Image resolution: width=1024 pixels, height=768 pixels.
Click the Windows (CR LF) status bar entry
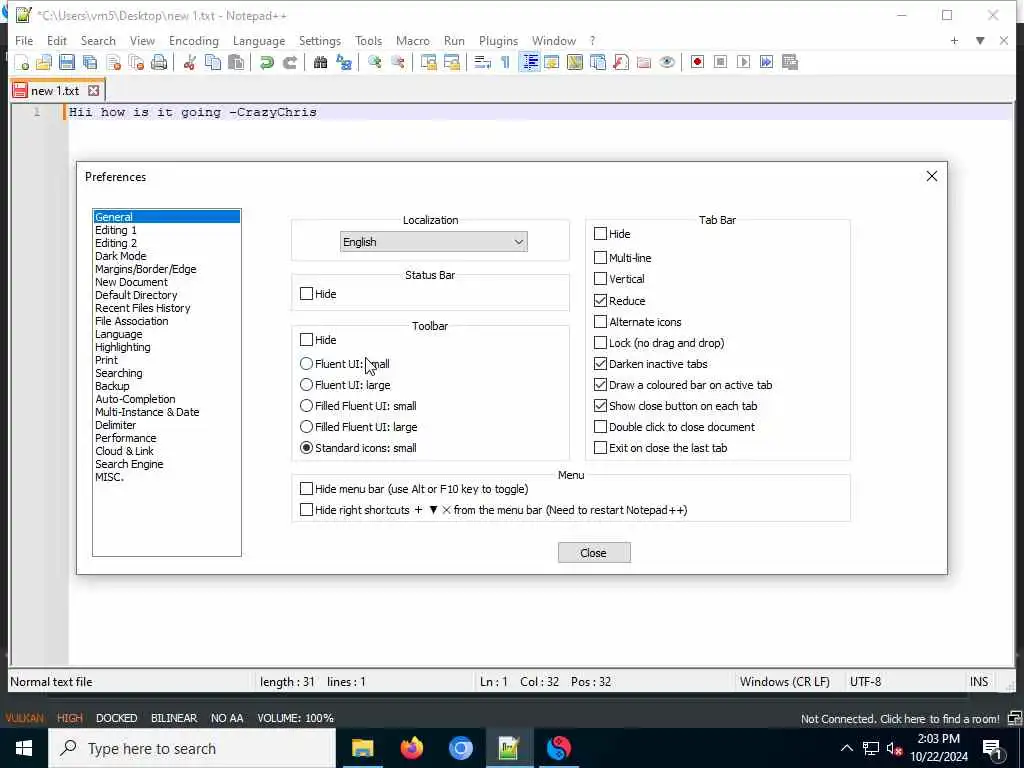tap(784, 681)
